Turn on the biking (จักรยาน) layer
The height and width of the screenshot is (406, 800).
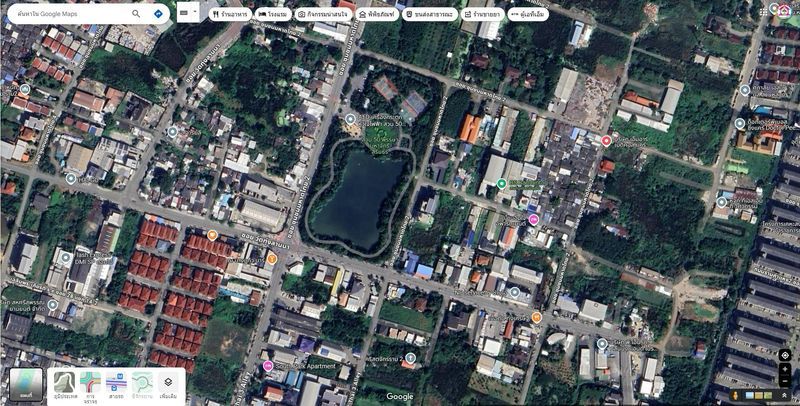(x=142, y=384)
